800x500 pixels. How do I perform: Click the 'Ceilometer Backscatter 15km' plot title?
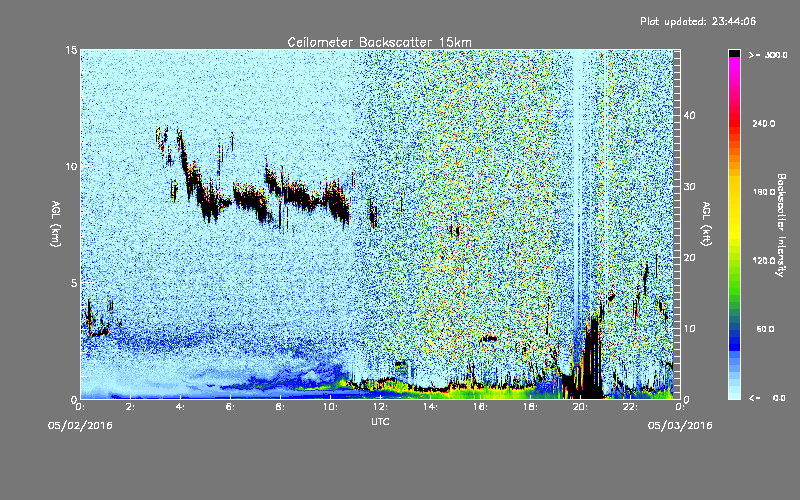click(x=379, y=42)
